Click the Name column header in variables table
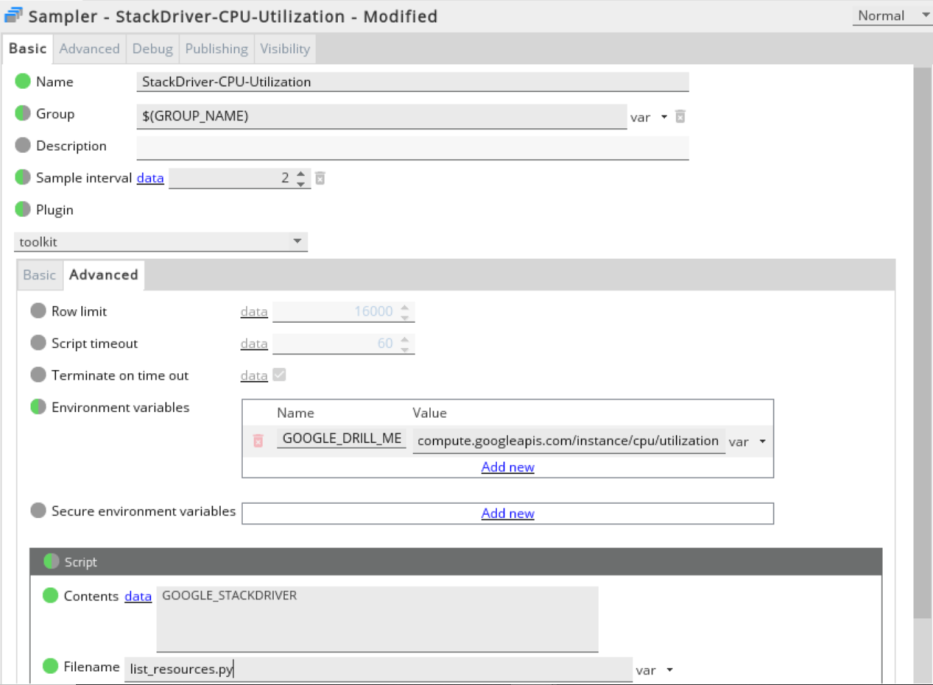This screenshot has height=685, width=933. tap(295, 413)
